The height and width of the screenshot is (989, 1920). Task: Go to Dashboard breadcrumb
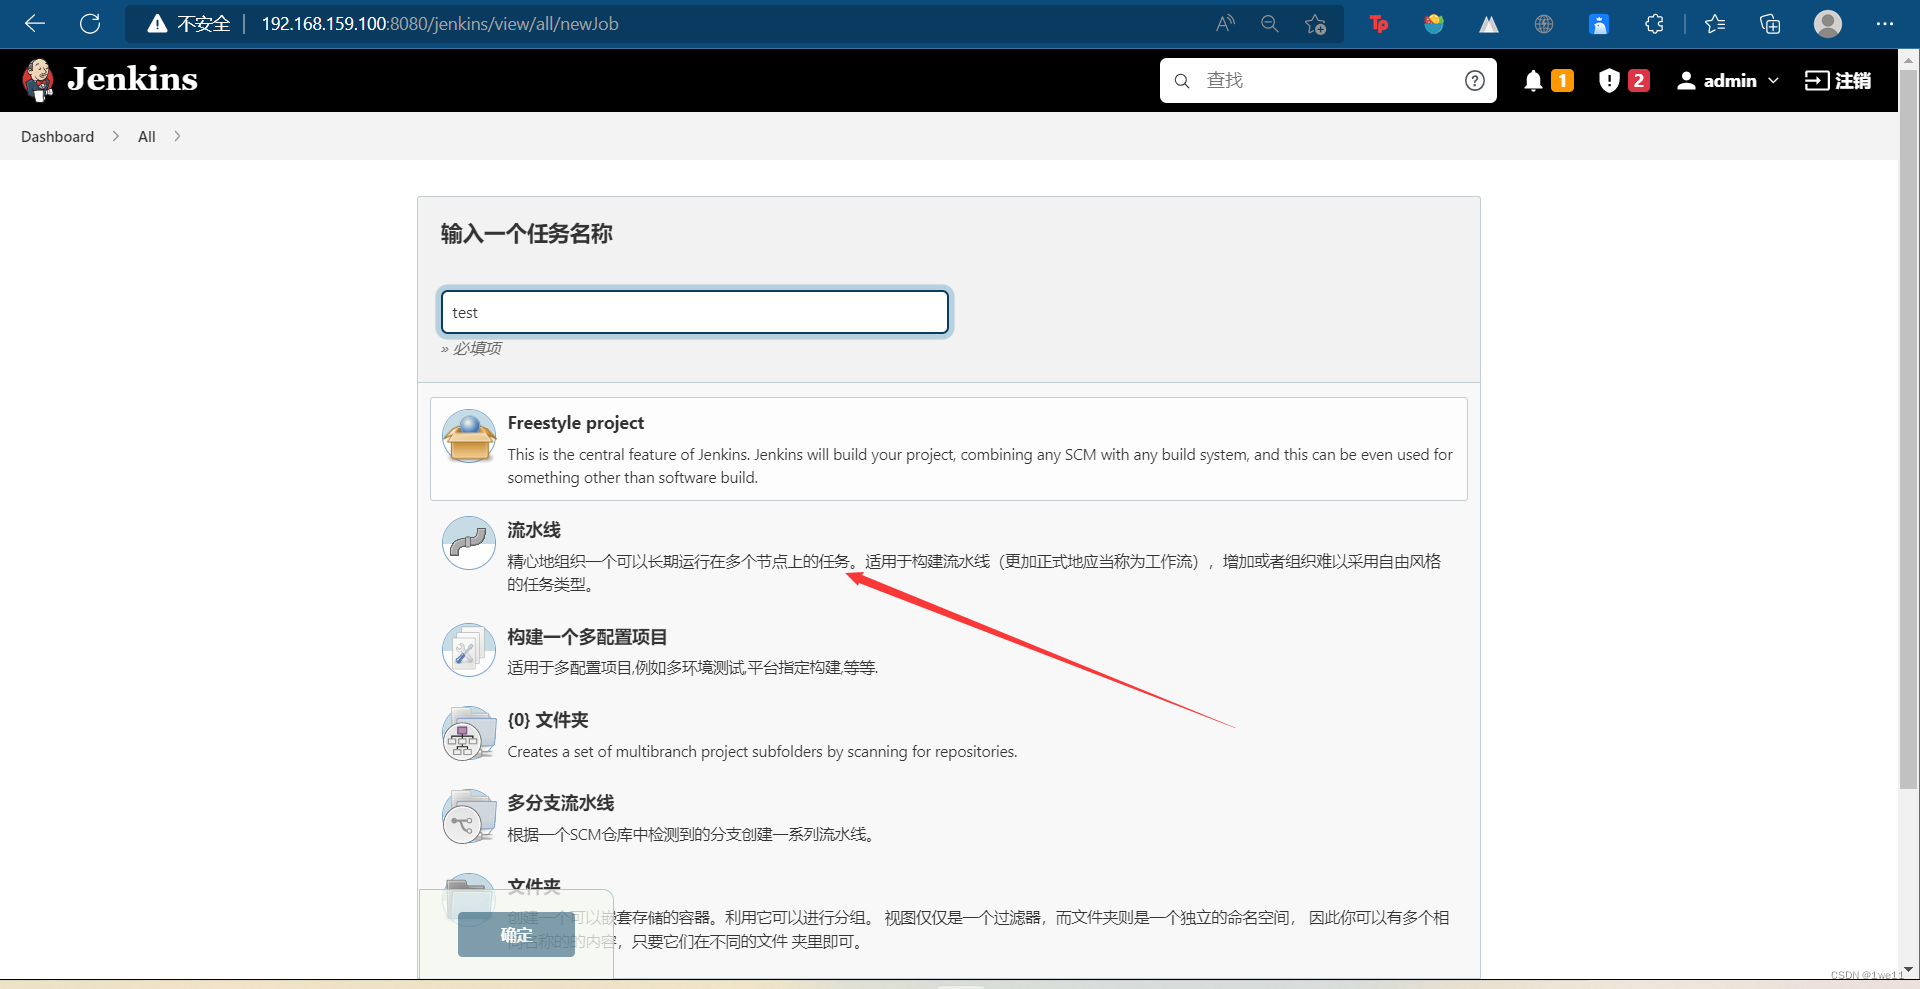pyautogui.click(x=57, y=136)
